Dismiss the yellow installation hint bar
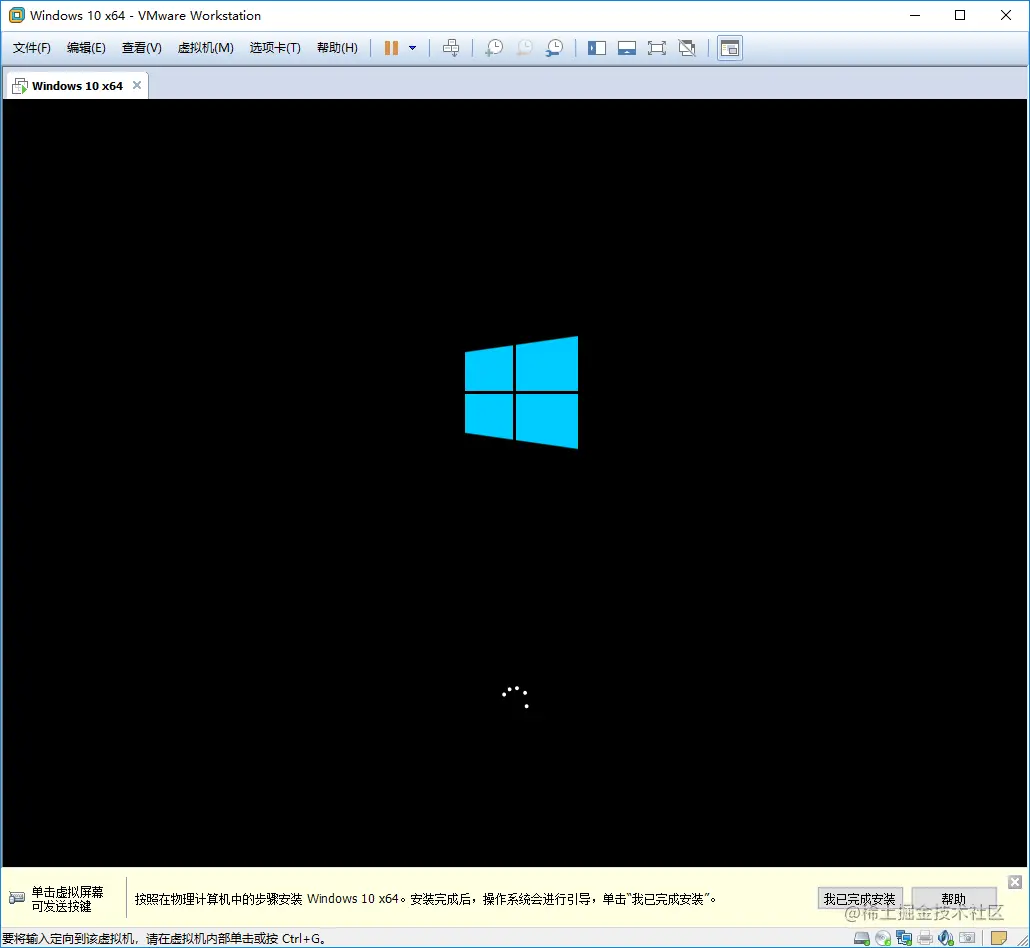1030x948 pixels. pyautogui.click(x=1015, y=882)
